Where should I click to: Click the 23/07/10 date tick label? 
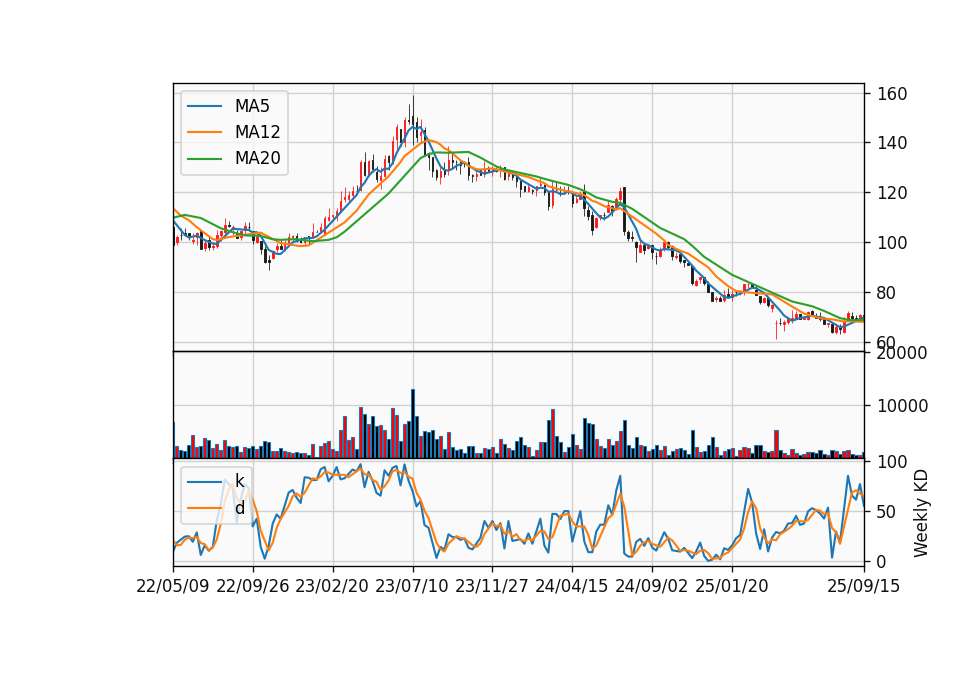coord(412,586)
